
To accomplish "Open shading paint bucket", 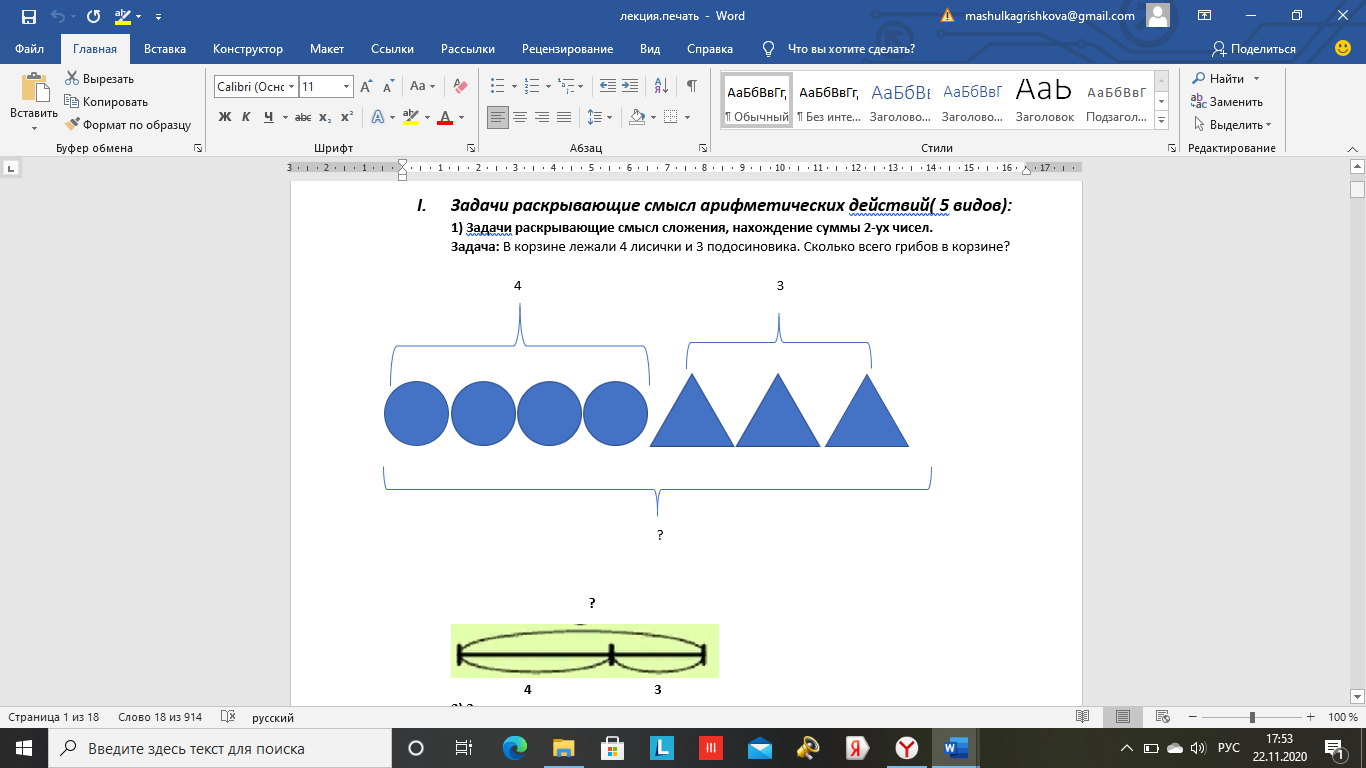I will 636,117.
